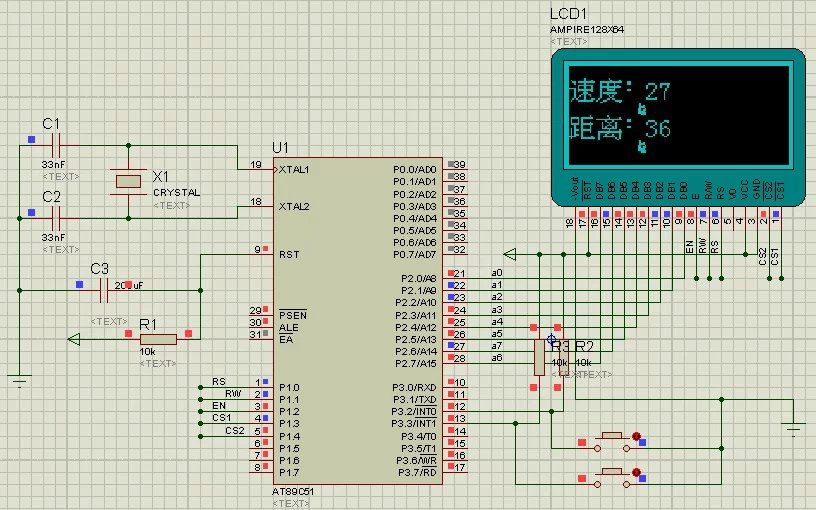Click the XTAL1 pin label on U1
Image resolution: width=816 pixels, height=510 pixels.
[x=295, y=169]
